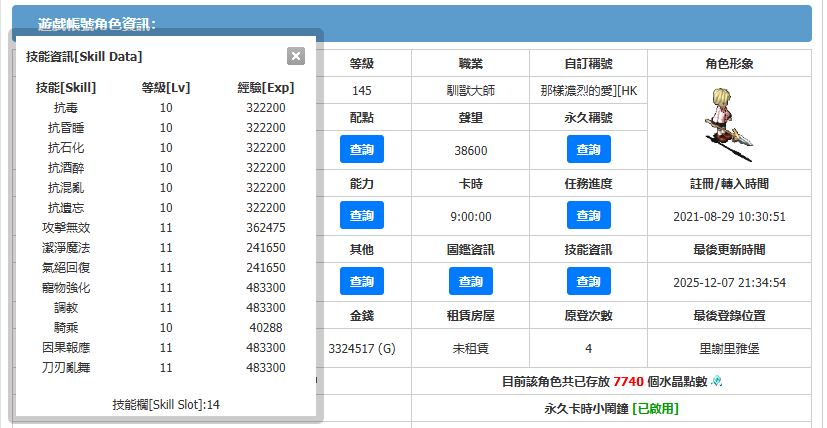The width and height of the screenshot is (827, 428).
Task: Open the 永久稱號 query button
Action: [589, 149]
